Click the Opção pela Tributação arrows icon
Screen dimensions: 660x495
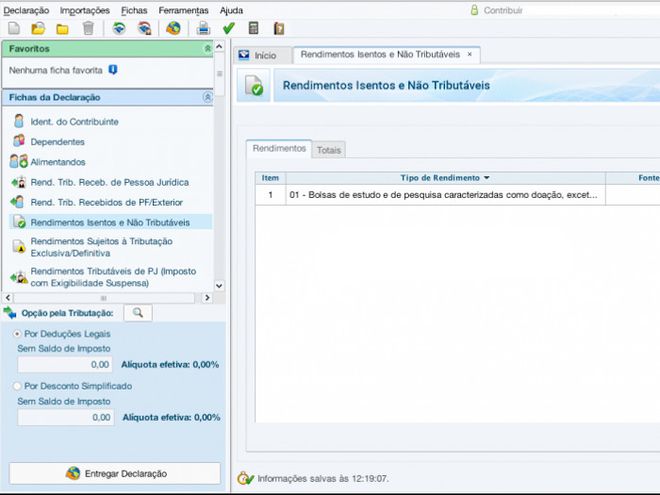(x=10, y=313)
